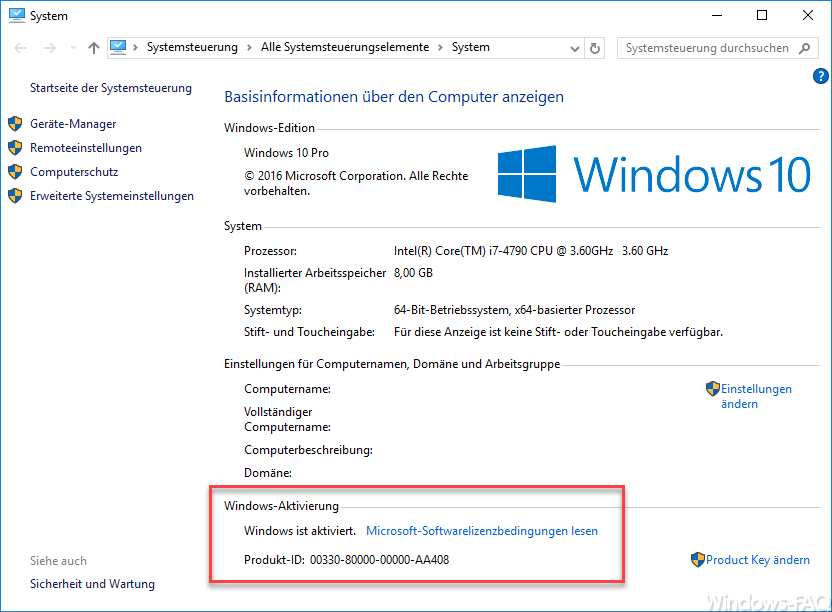
Task: Click the Systemtyp: label
Action: click(273, 310)
